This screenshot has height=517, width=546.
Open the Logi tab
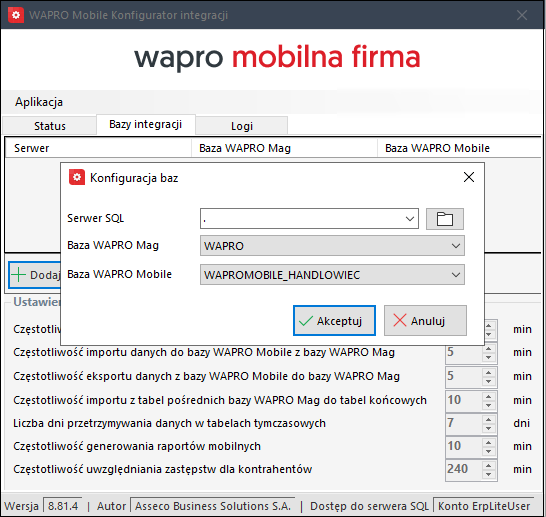(242, 126)
